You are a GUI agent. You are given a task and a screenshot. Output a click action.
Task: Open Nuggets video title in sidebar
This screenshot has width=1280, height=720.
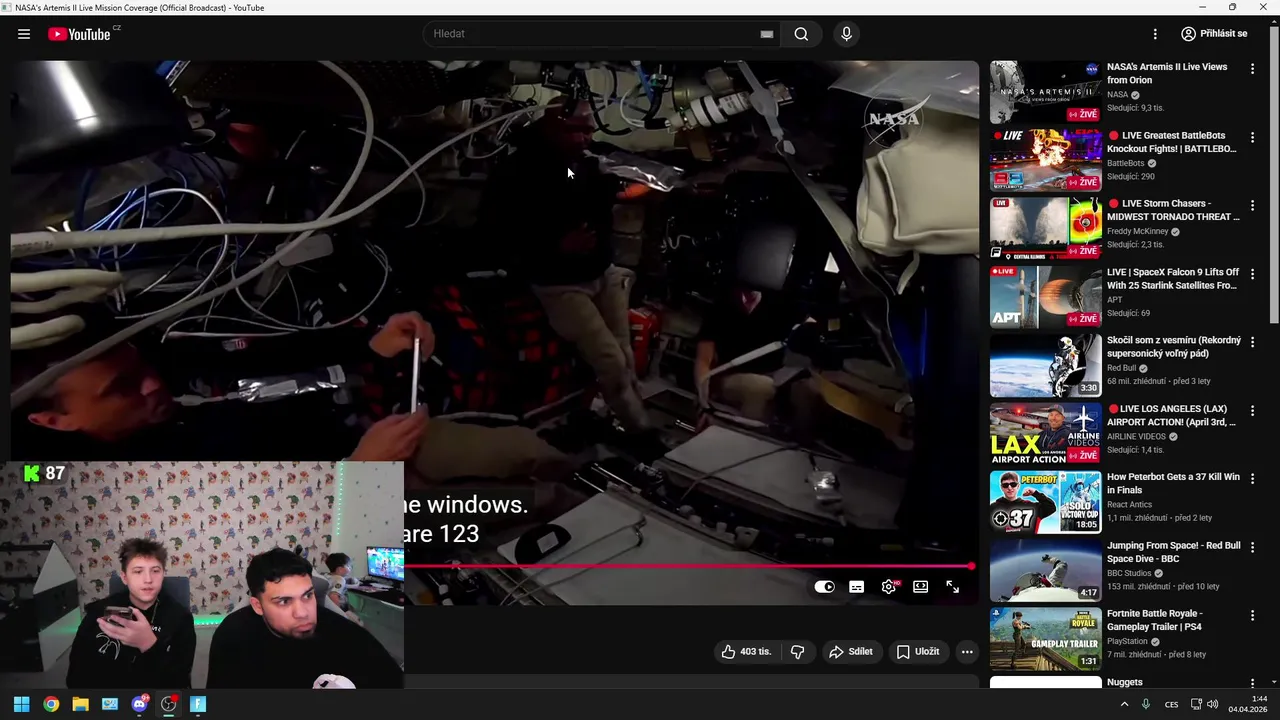pos(1124,682)
